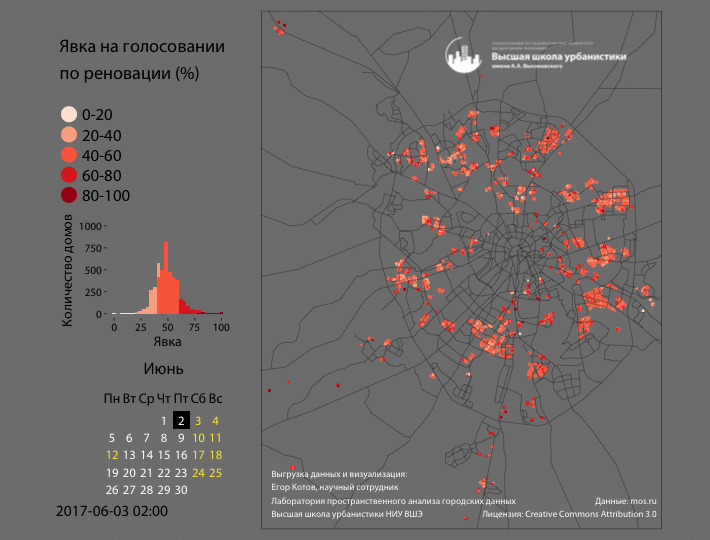Select day 9 in the calendar
This screenshot has height=540, width=710.
(x=181, y=438)
